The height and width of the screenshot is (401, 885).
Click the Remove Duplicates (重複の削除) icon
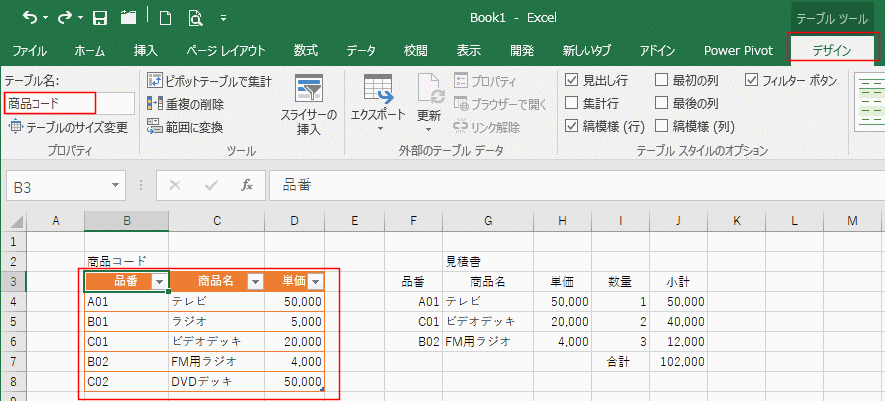pos(155,104)
